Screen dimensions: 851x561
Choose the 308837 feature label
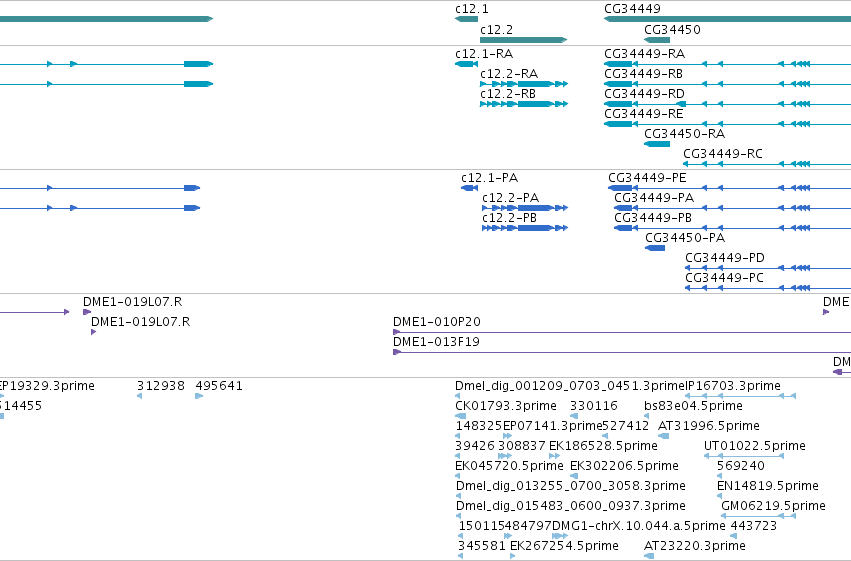[522, 447]
